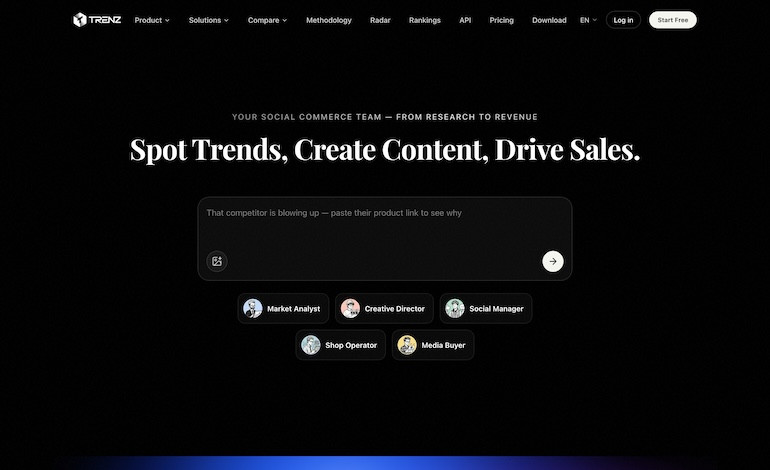The height and width of the screenshot is (470, 770).
Task: Open Rankings in the navigation bar
Action: click(x=424, y=20)
